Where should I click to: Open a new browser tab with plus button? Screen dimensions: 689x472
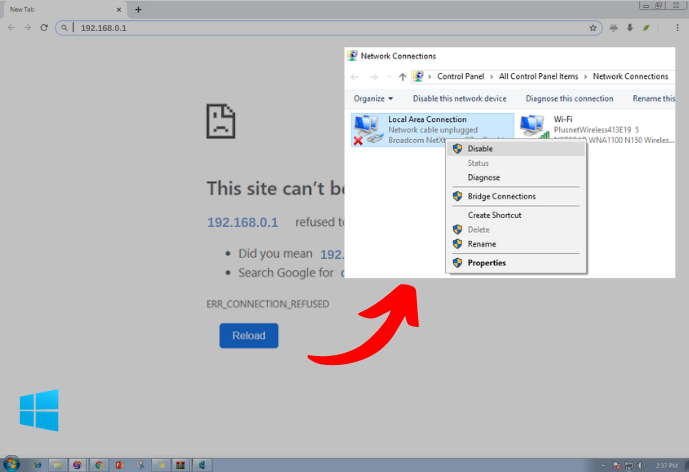pos(138,9)
